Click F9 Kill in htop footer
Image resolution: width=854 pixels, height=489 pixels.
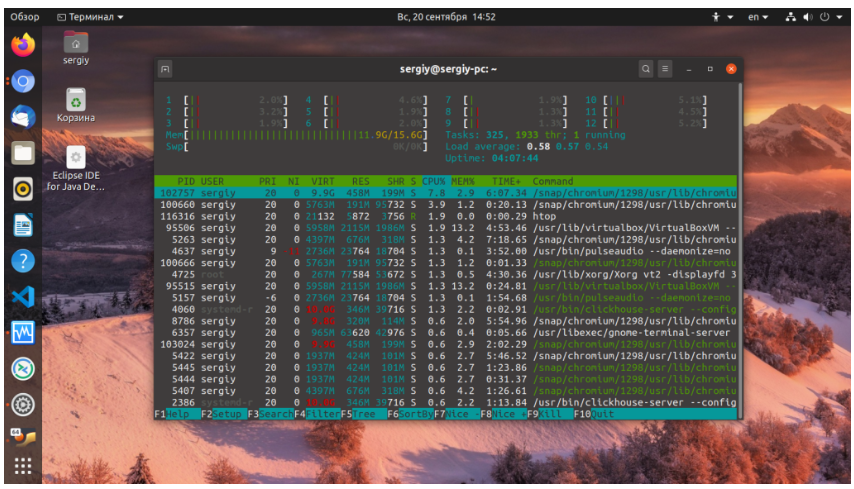point(550,414)
